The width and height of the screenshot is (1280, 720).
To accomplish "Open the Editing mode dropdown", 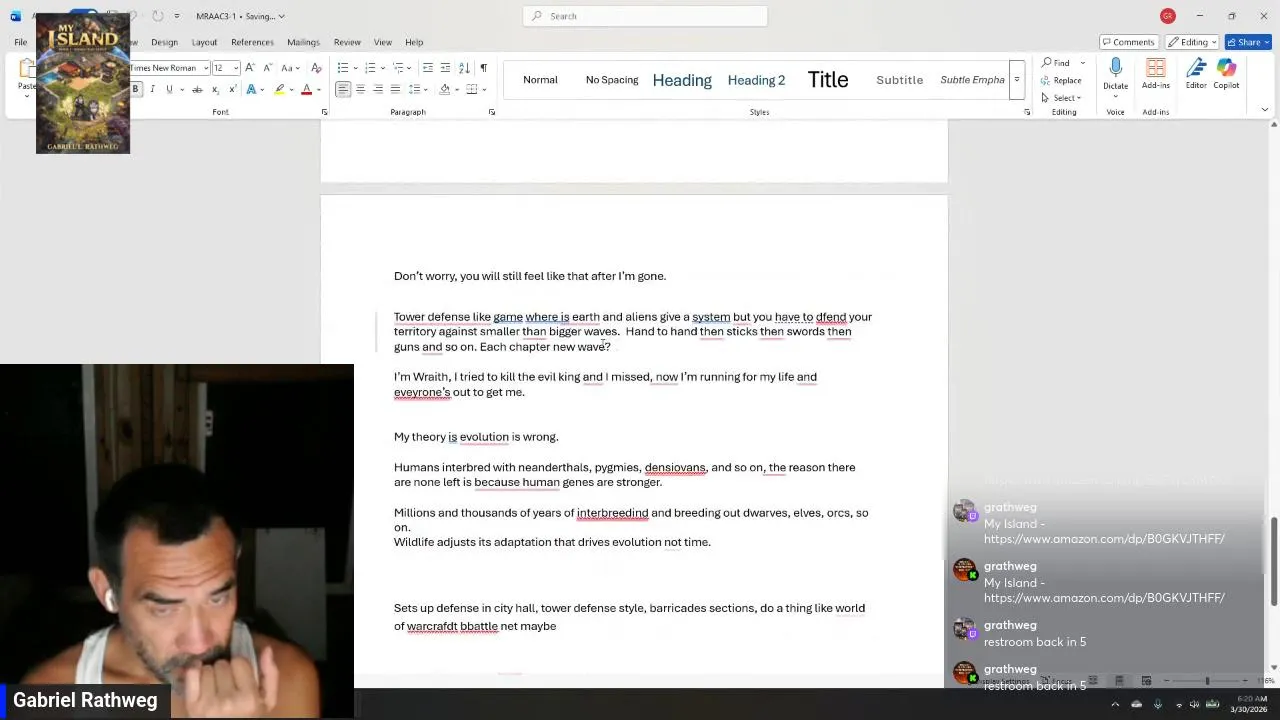I will click(x=1194, y=42).
